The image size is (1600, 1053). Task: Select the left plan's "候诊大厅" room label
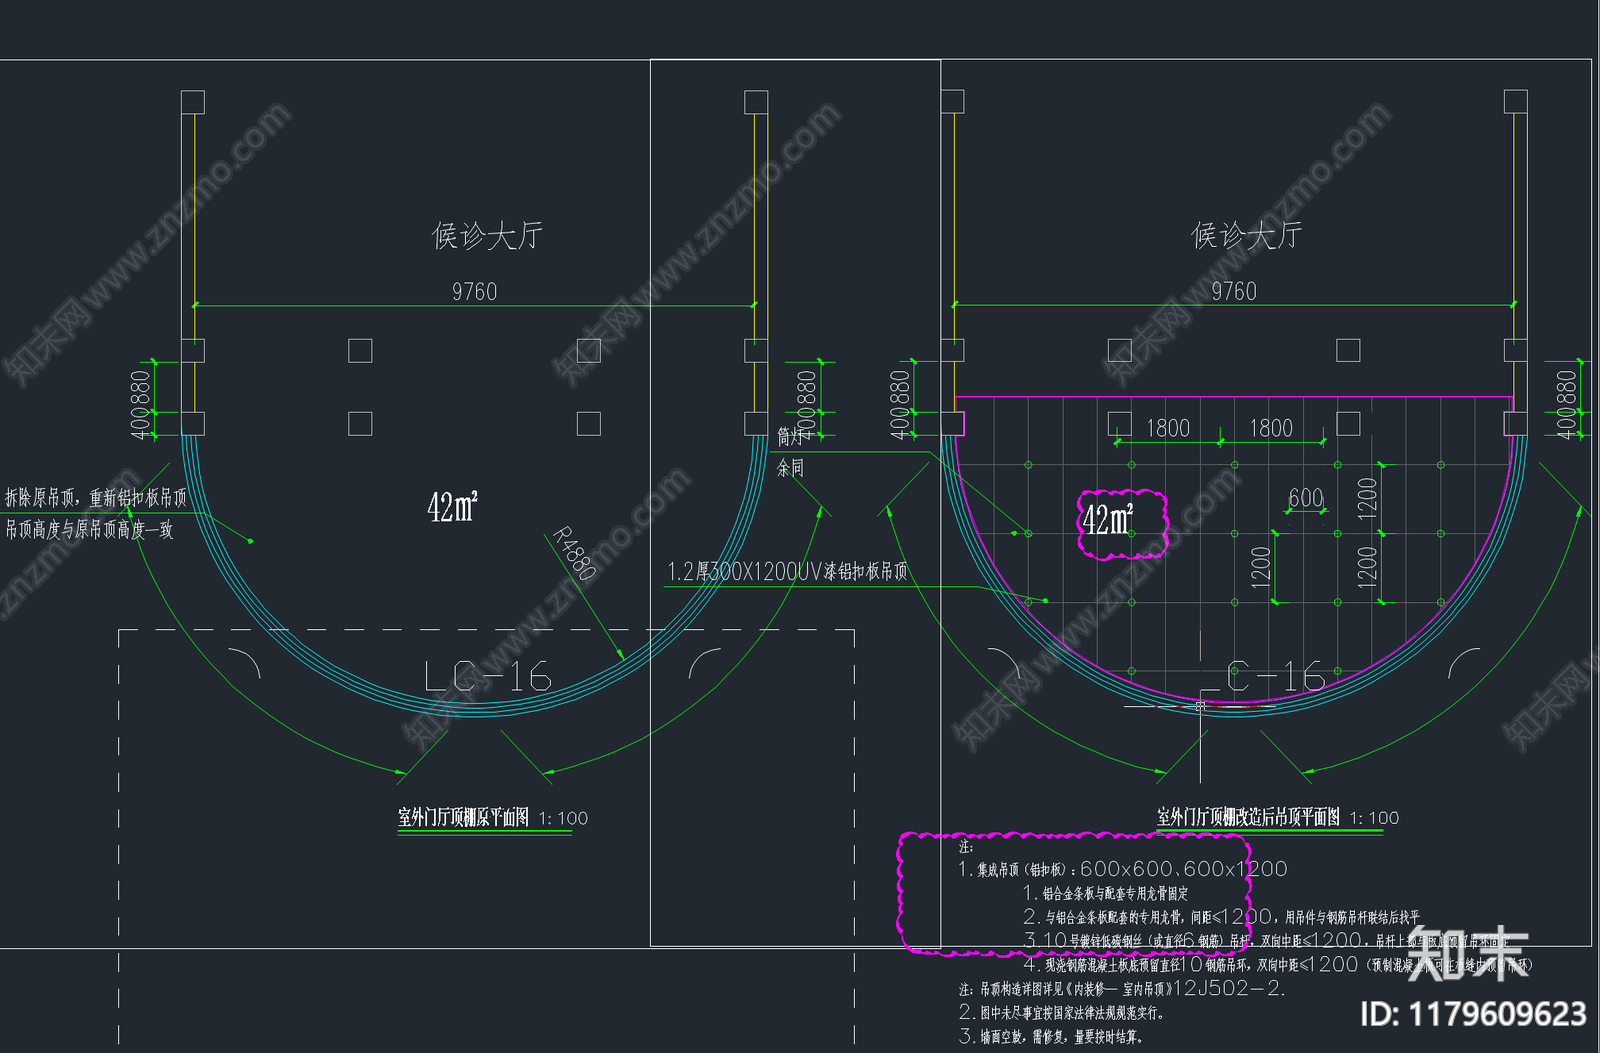point(487,236)
